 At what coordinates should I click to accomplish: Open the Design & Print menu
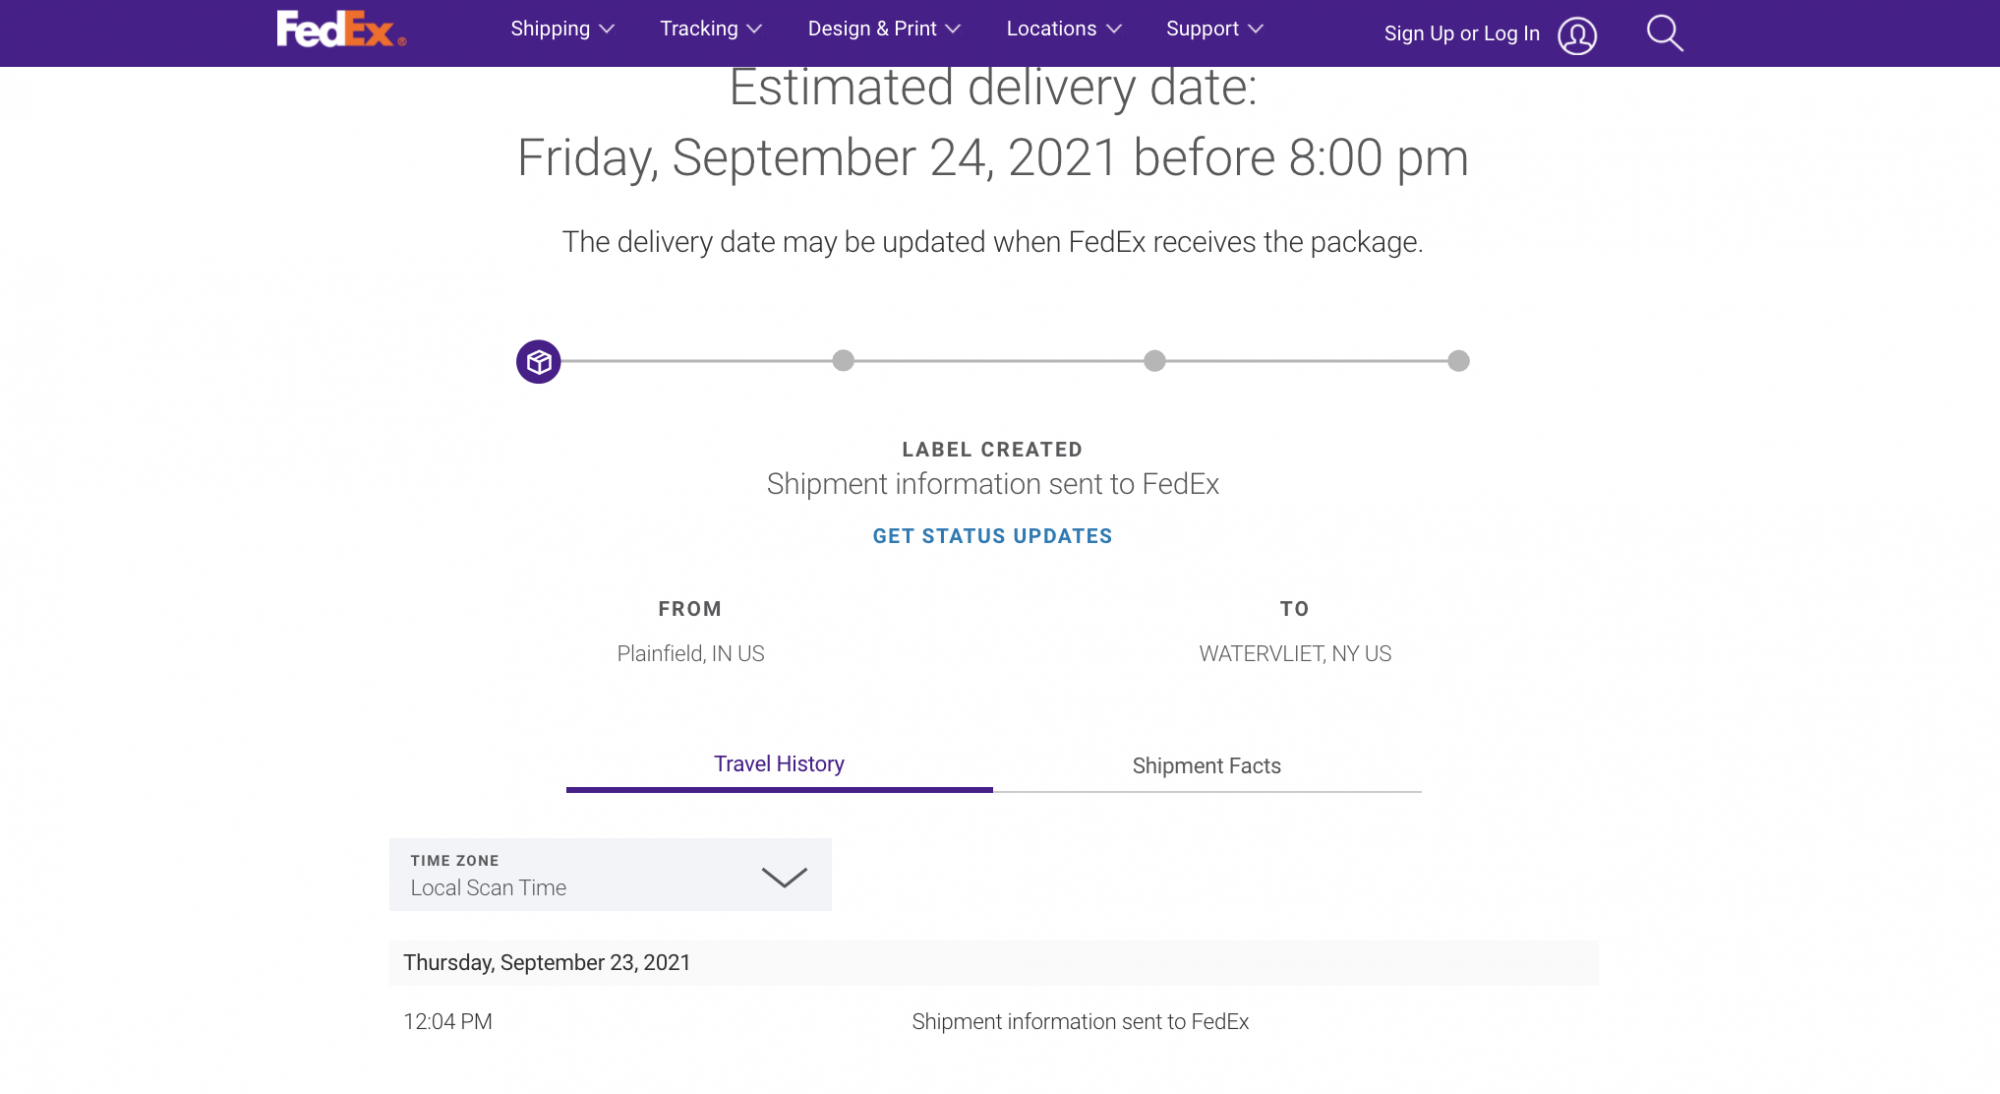pos(883,29)
